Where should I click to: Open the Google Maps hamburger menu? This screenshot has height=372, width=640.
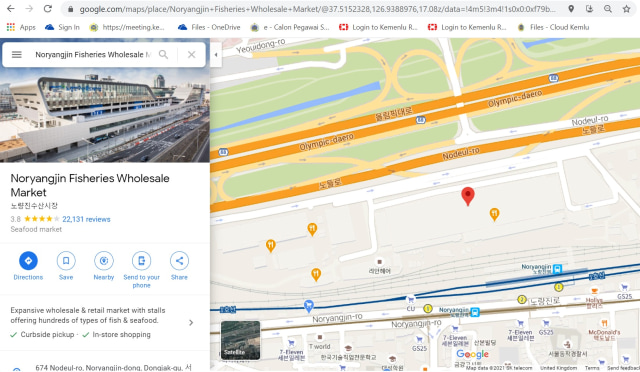click(x=17, y=54)
